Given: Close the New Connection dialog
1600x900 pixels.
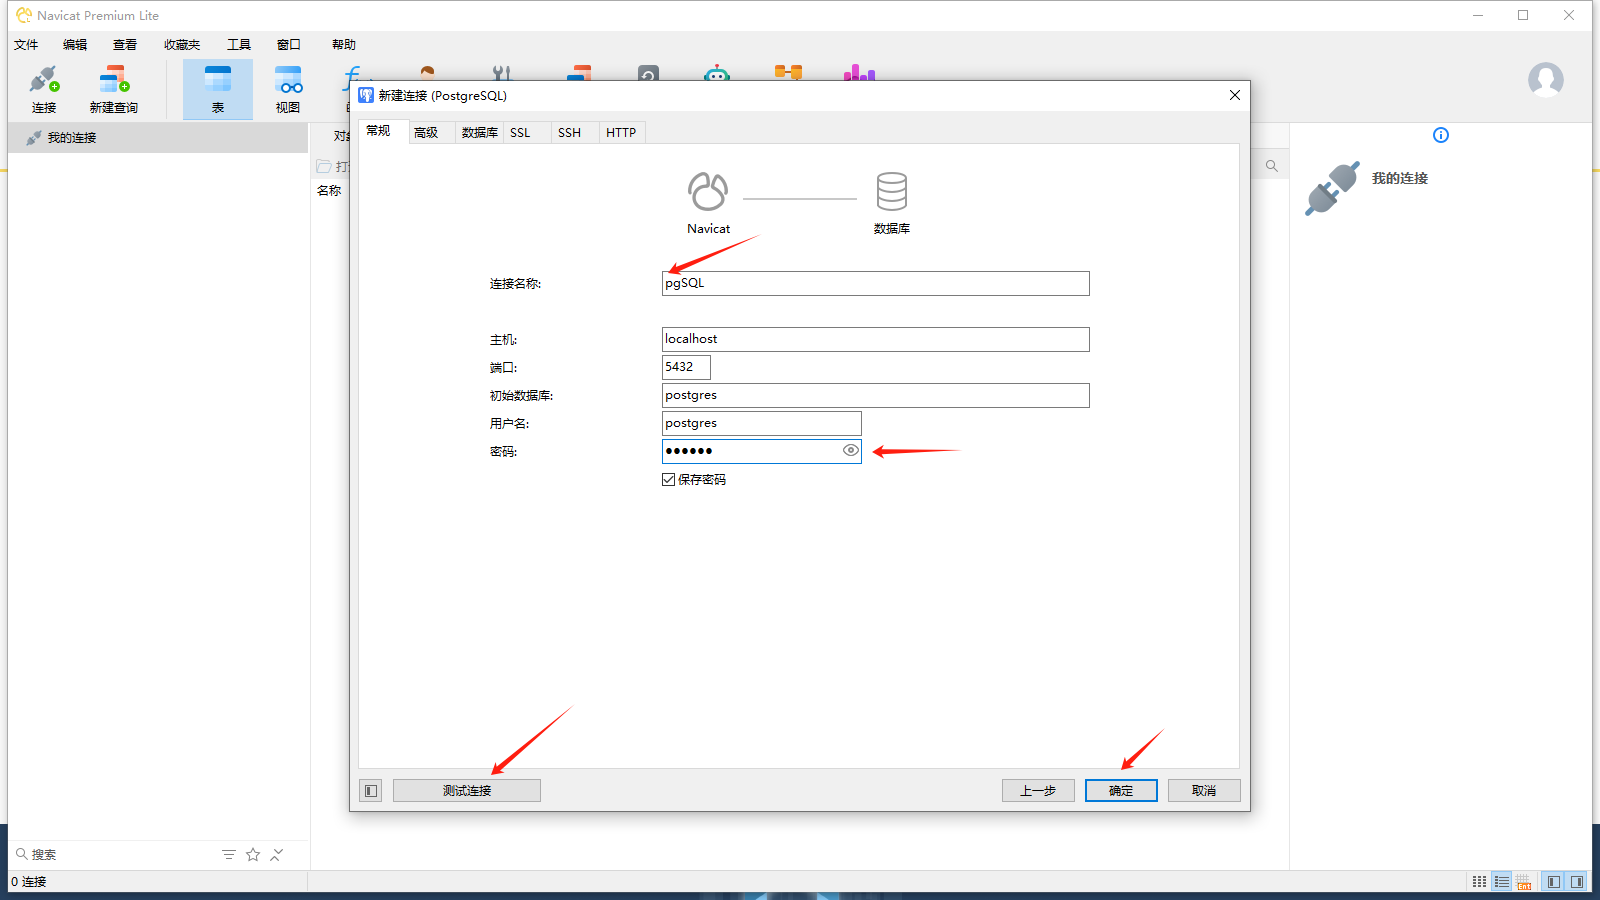Looking at the screenshot, I should 1235,95.
